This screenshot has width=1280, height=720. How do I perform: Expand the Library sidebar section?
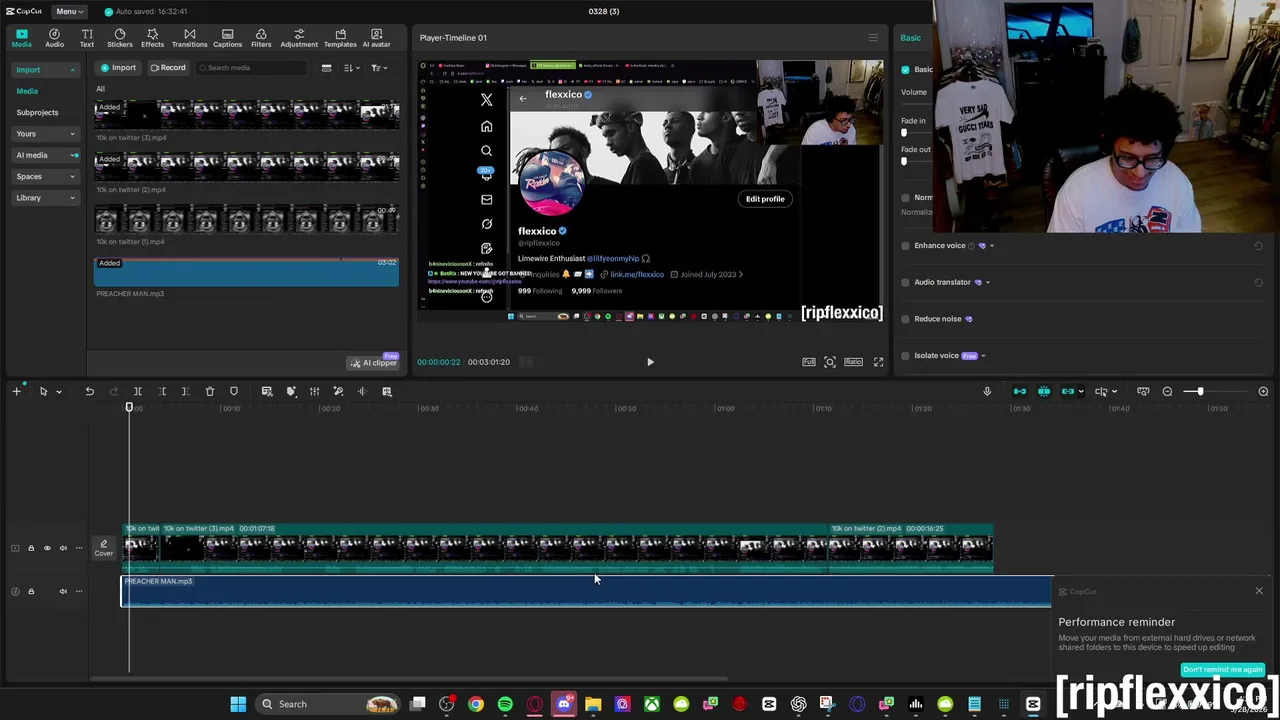click(x=44, y=198)
